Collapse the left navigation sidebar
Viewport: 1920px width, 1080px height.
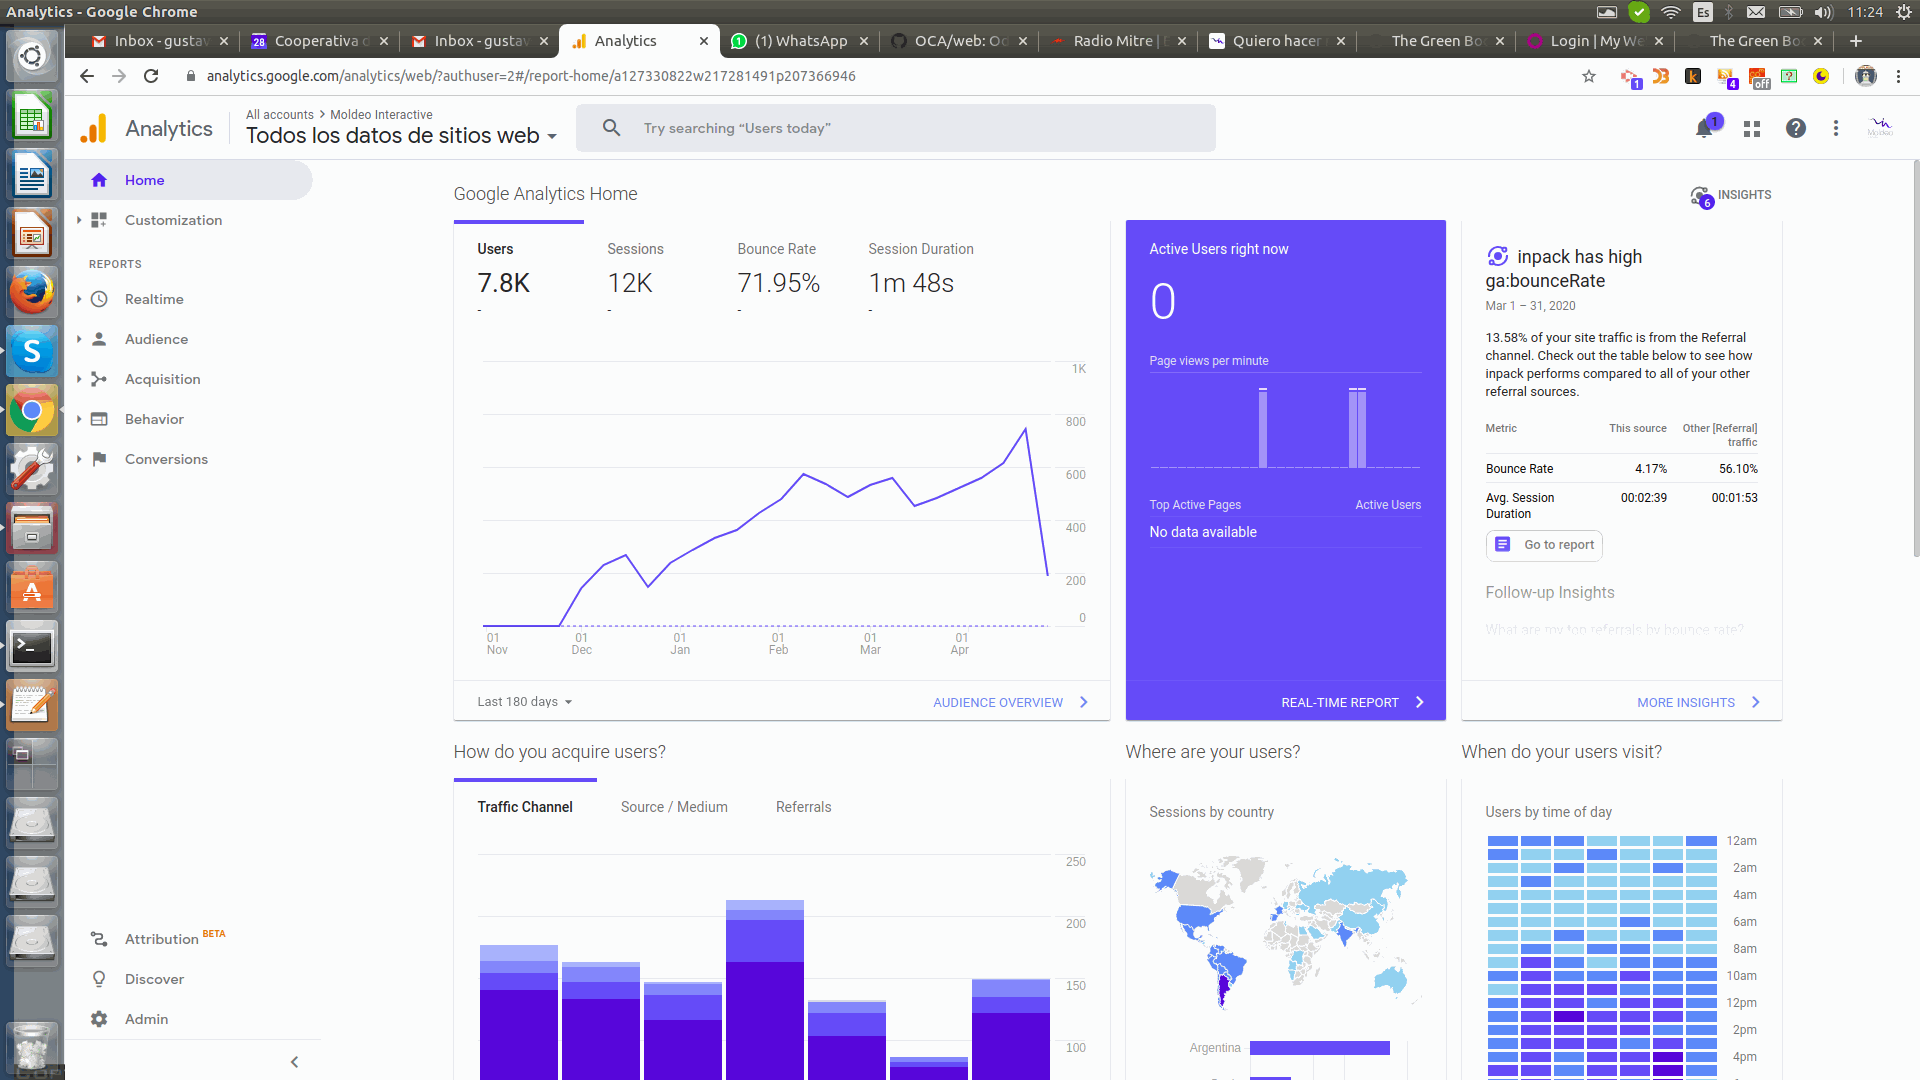coord(294,1062)
